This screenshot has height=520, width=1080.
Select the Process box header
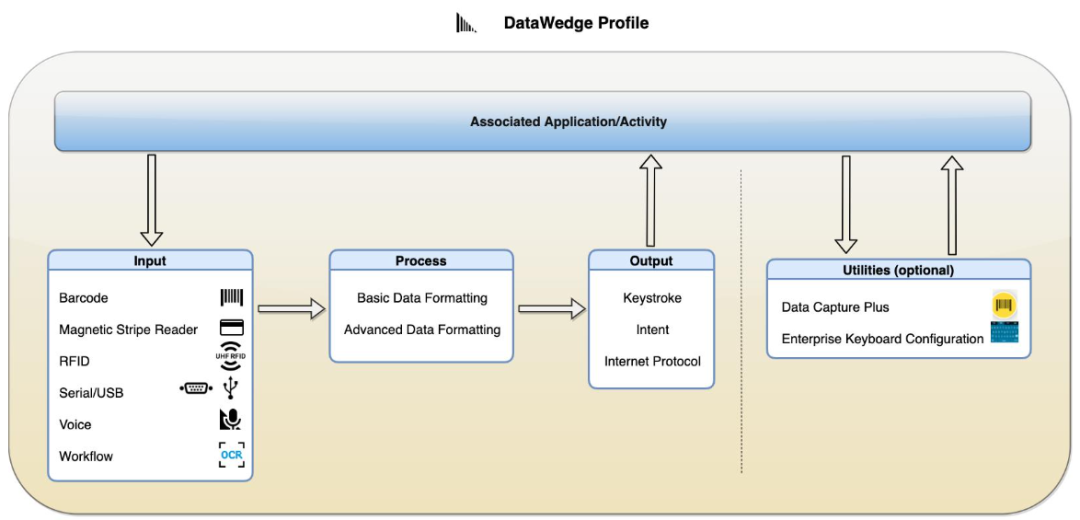(421, 261)
